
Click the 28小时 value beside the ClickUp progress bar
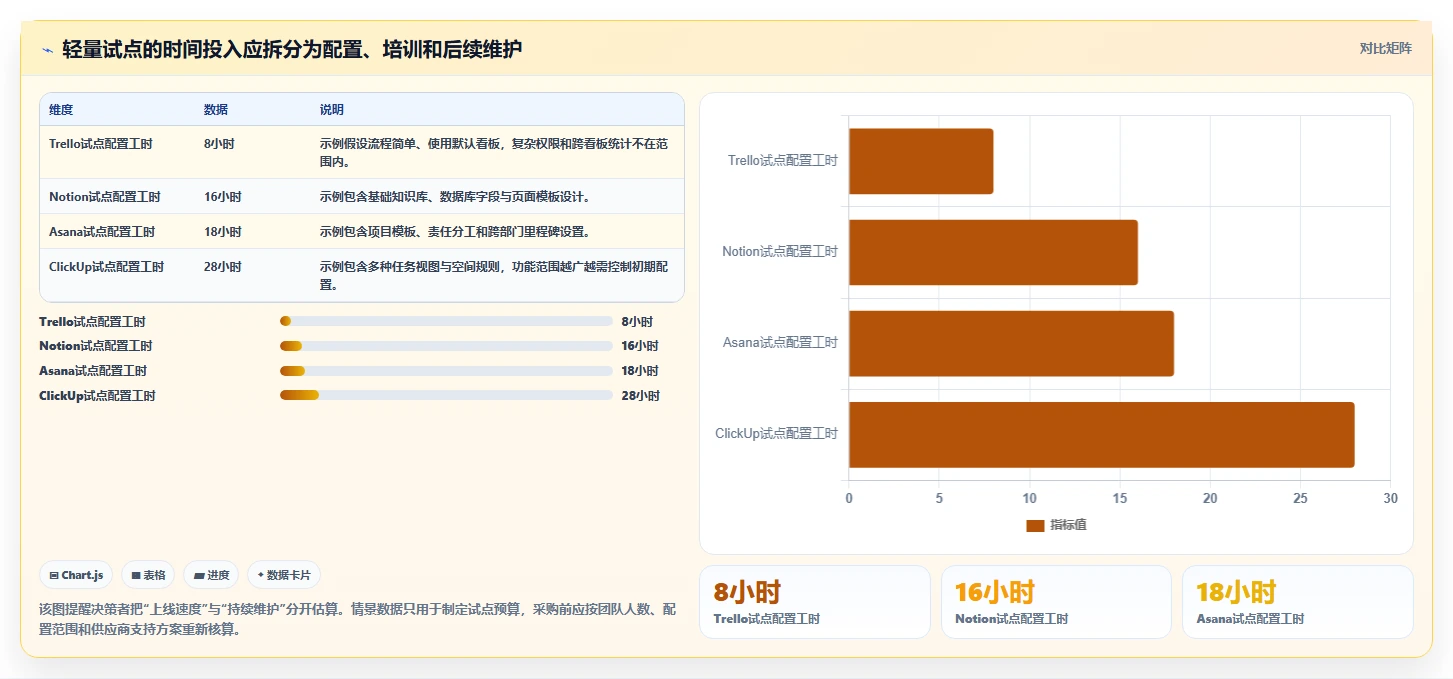[x=640, y=396]
